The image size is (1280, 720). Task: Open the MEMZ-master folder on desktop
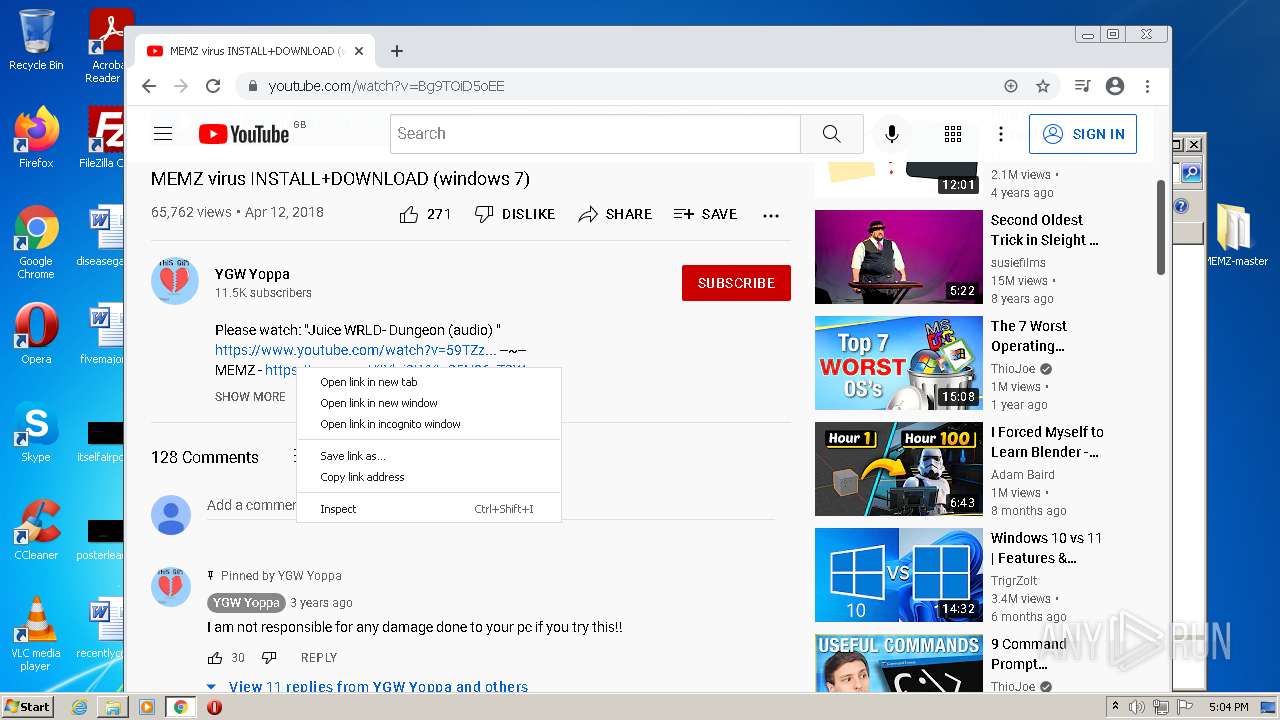point(1236,235)
